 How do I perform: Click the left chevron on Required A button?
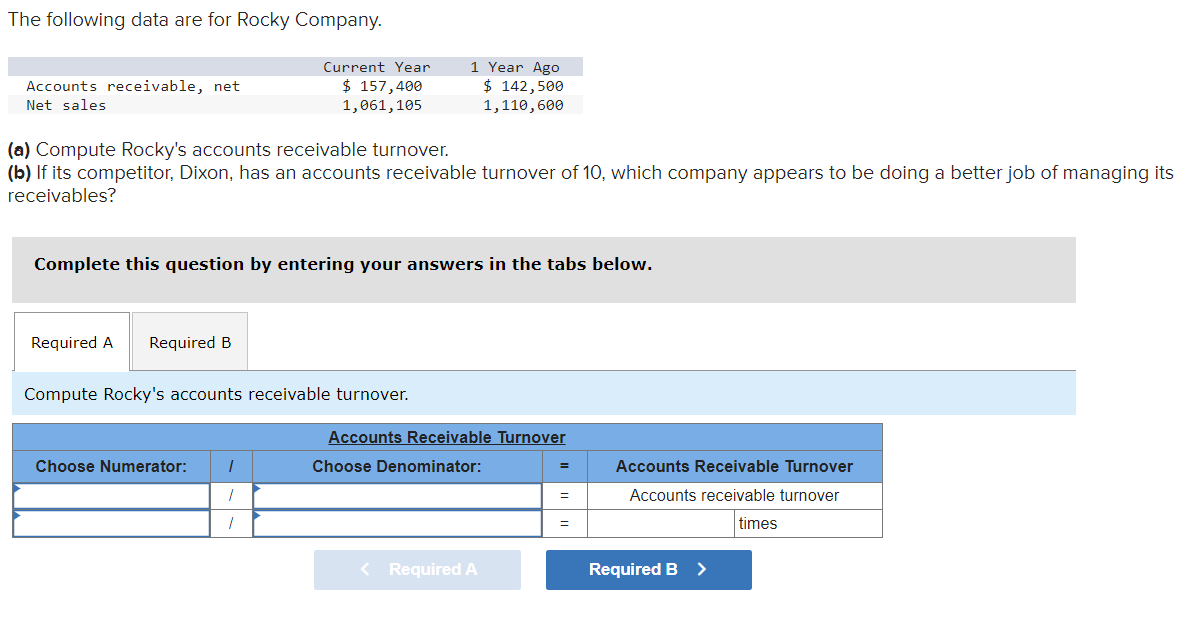(x=365, y=569)
